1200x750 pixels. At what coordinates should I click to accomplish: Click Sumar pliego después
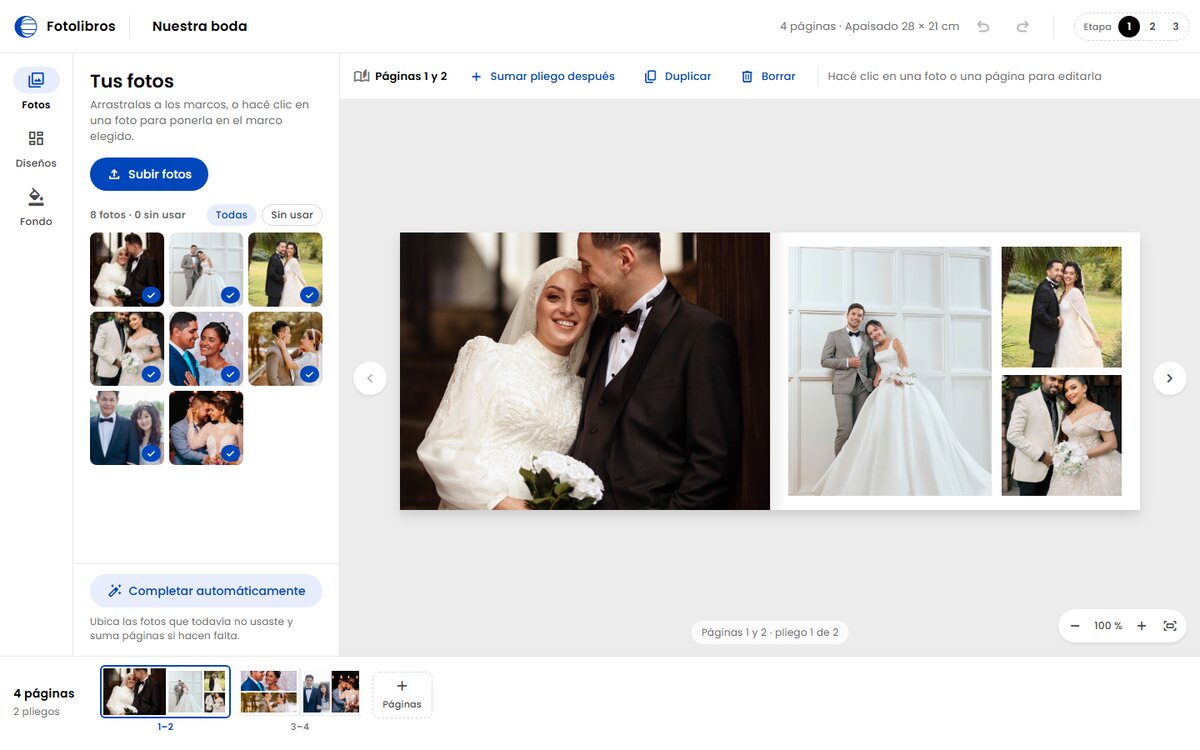click(x=542, y=76)
